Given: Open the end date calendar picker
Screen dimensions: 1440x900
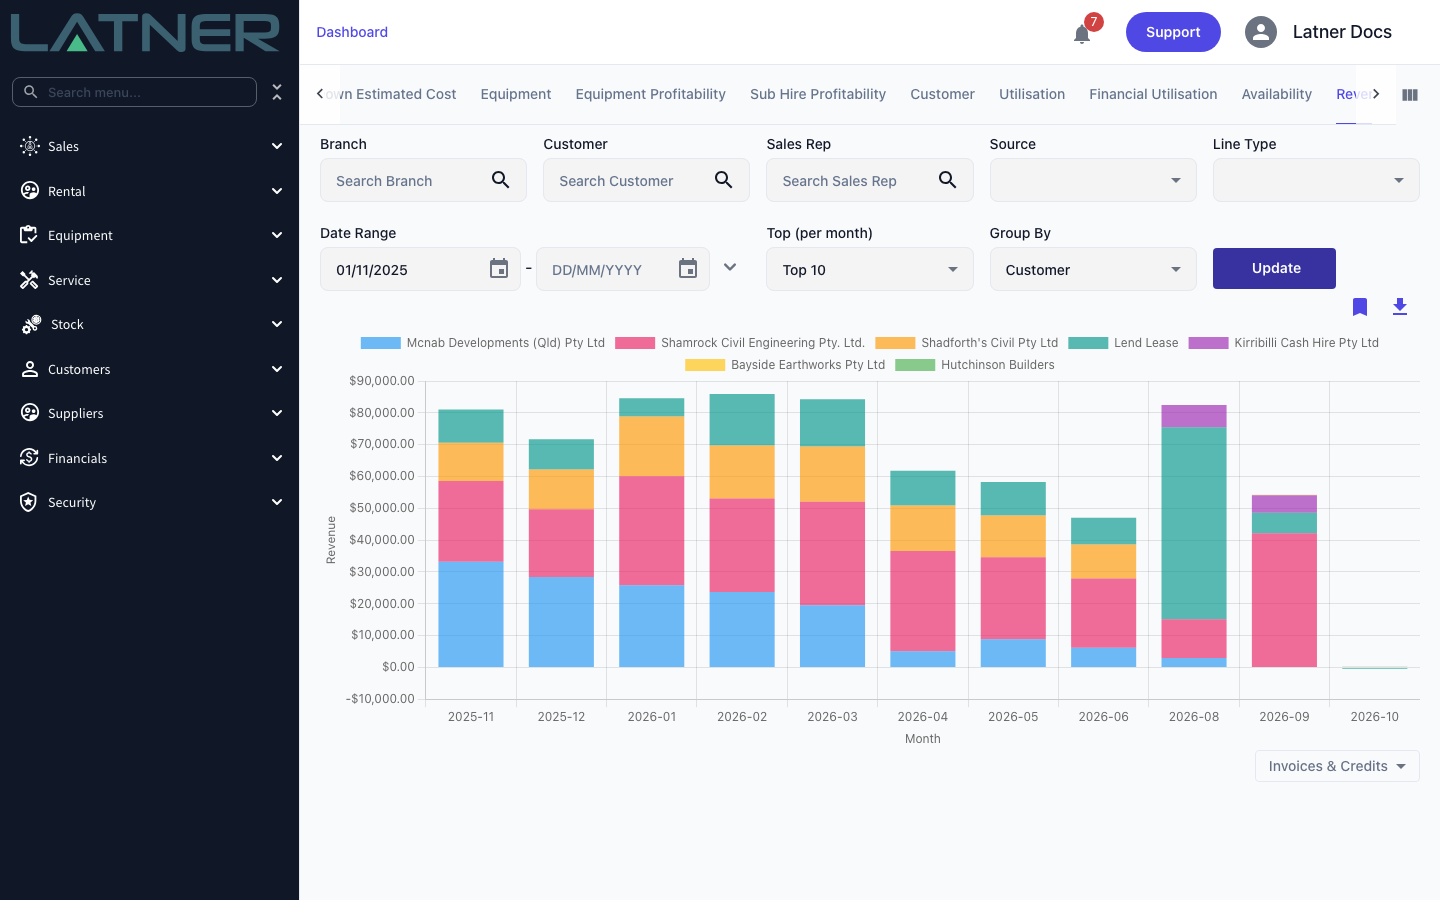Looking at the screenshot, I should click(x=688, y=268).
